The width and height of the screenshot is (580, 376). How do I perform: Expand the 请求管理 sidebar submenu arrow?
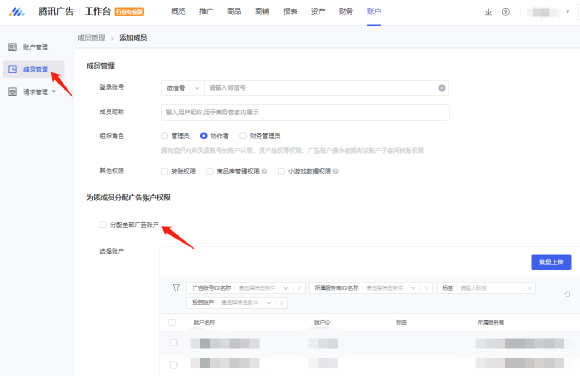(x=54, y=91)
